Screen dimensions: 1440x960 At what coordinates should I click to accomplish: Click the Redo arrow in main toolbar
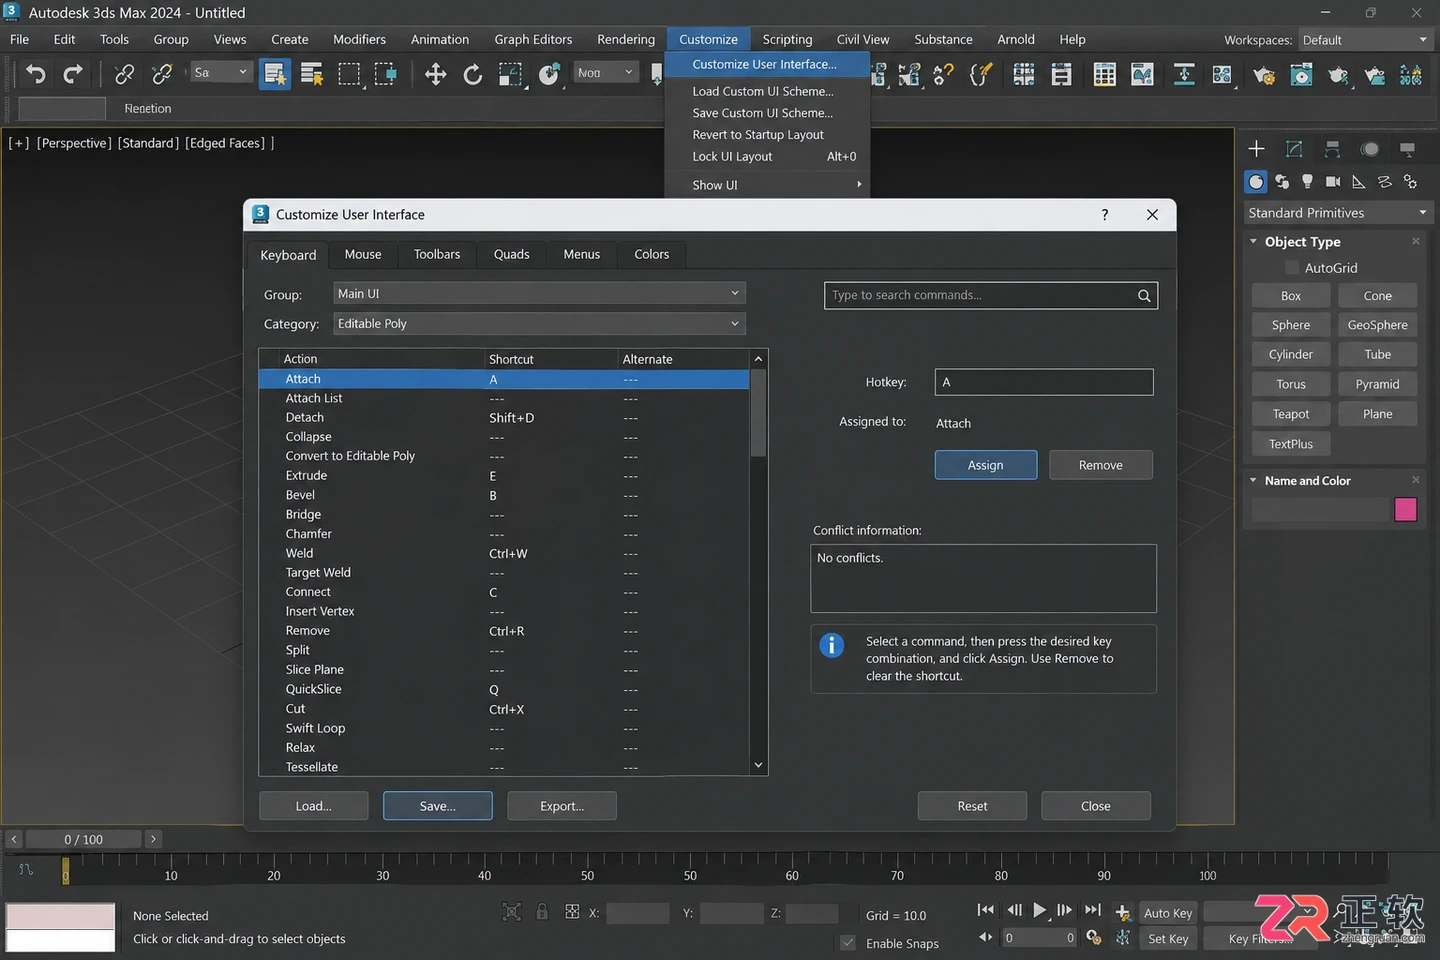73,74
